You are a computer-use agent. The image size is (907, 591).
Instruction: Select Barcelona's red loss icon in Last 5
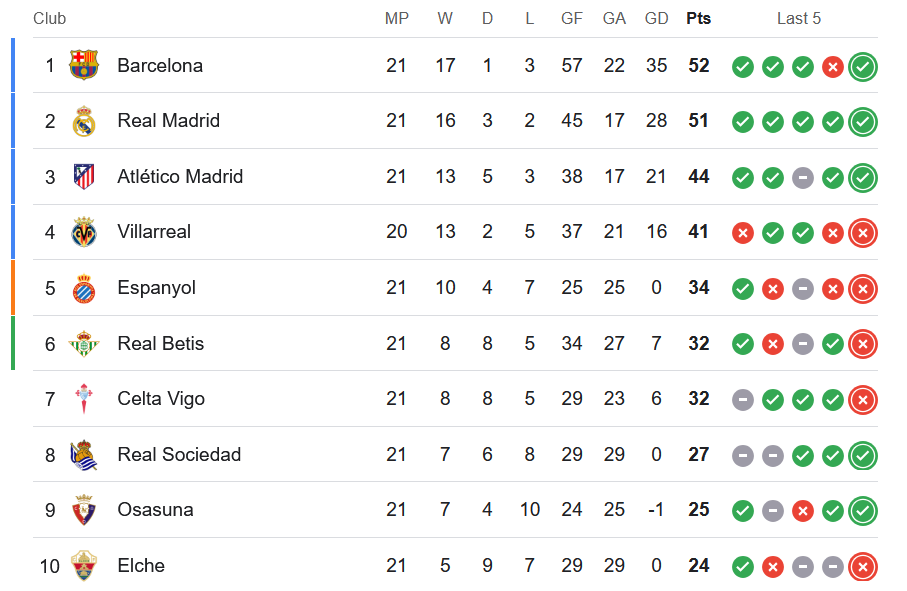832,67
